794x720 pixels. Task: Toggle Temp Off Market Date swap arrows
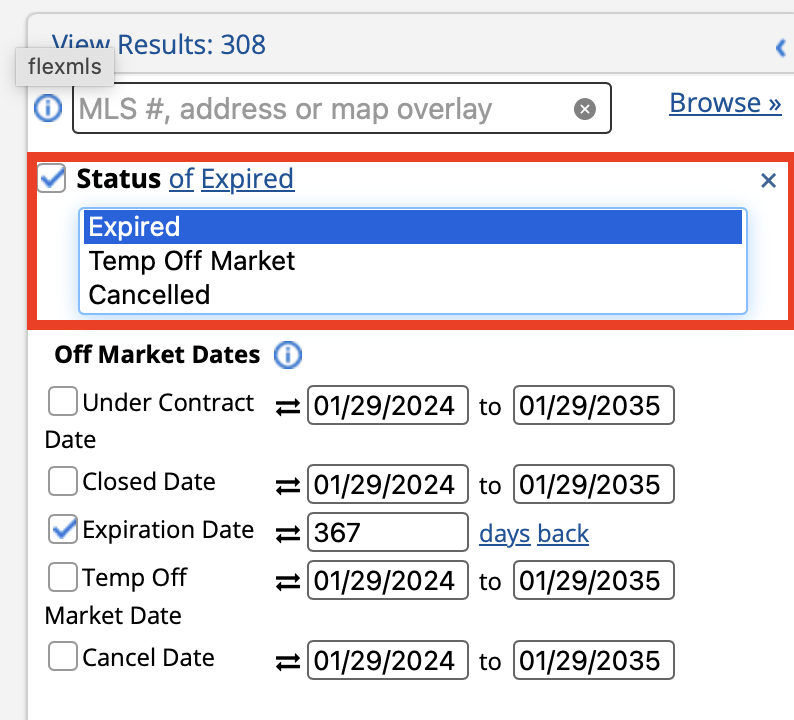pyautogui.click(x=288, y=581)
